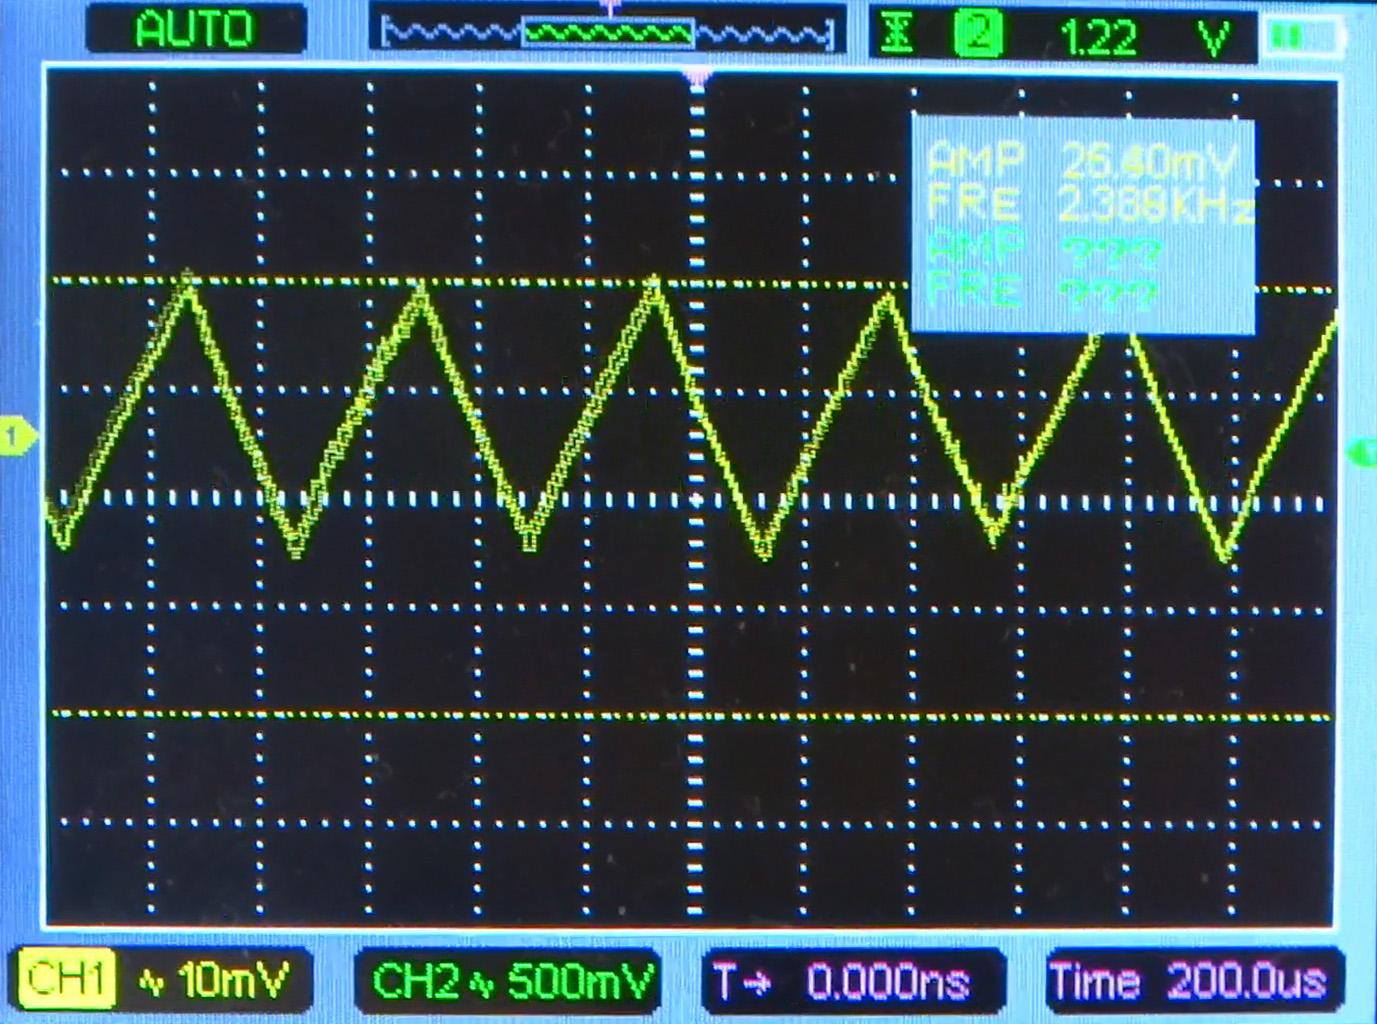Click the CH1 10mV vertical scale
The width and height of the screenshot is (1377, 1024).
pyautogui.click(x=233, y=980)
